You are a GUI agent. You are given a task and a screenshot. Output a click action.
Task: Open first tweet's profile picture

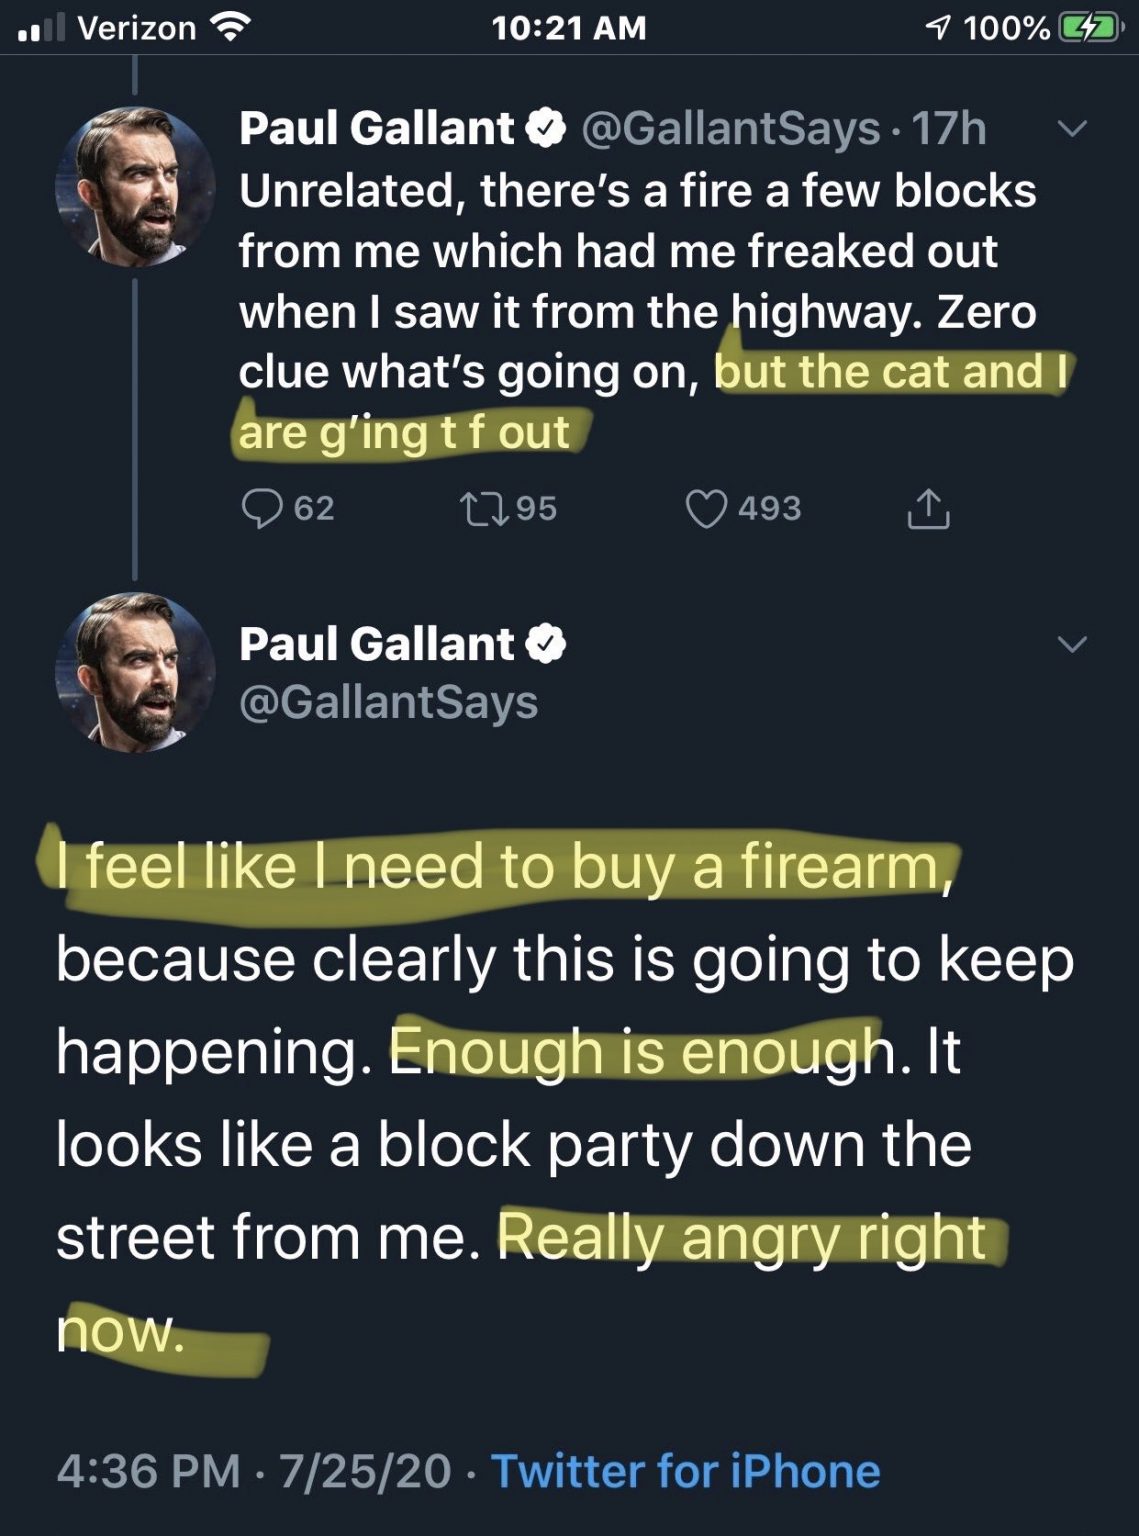pos(135,186)
